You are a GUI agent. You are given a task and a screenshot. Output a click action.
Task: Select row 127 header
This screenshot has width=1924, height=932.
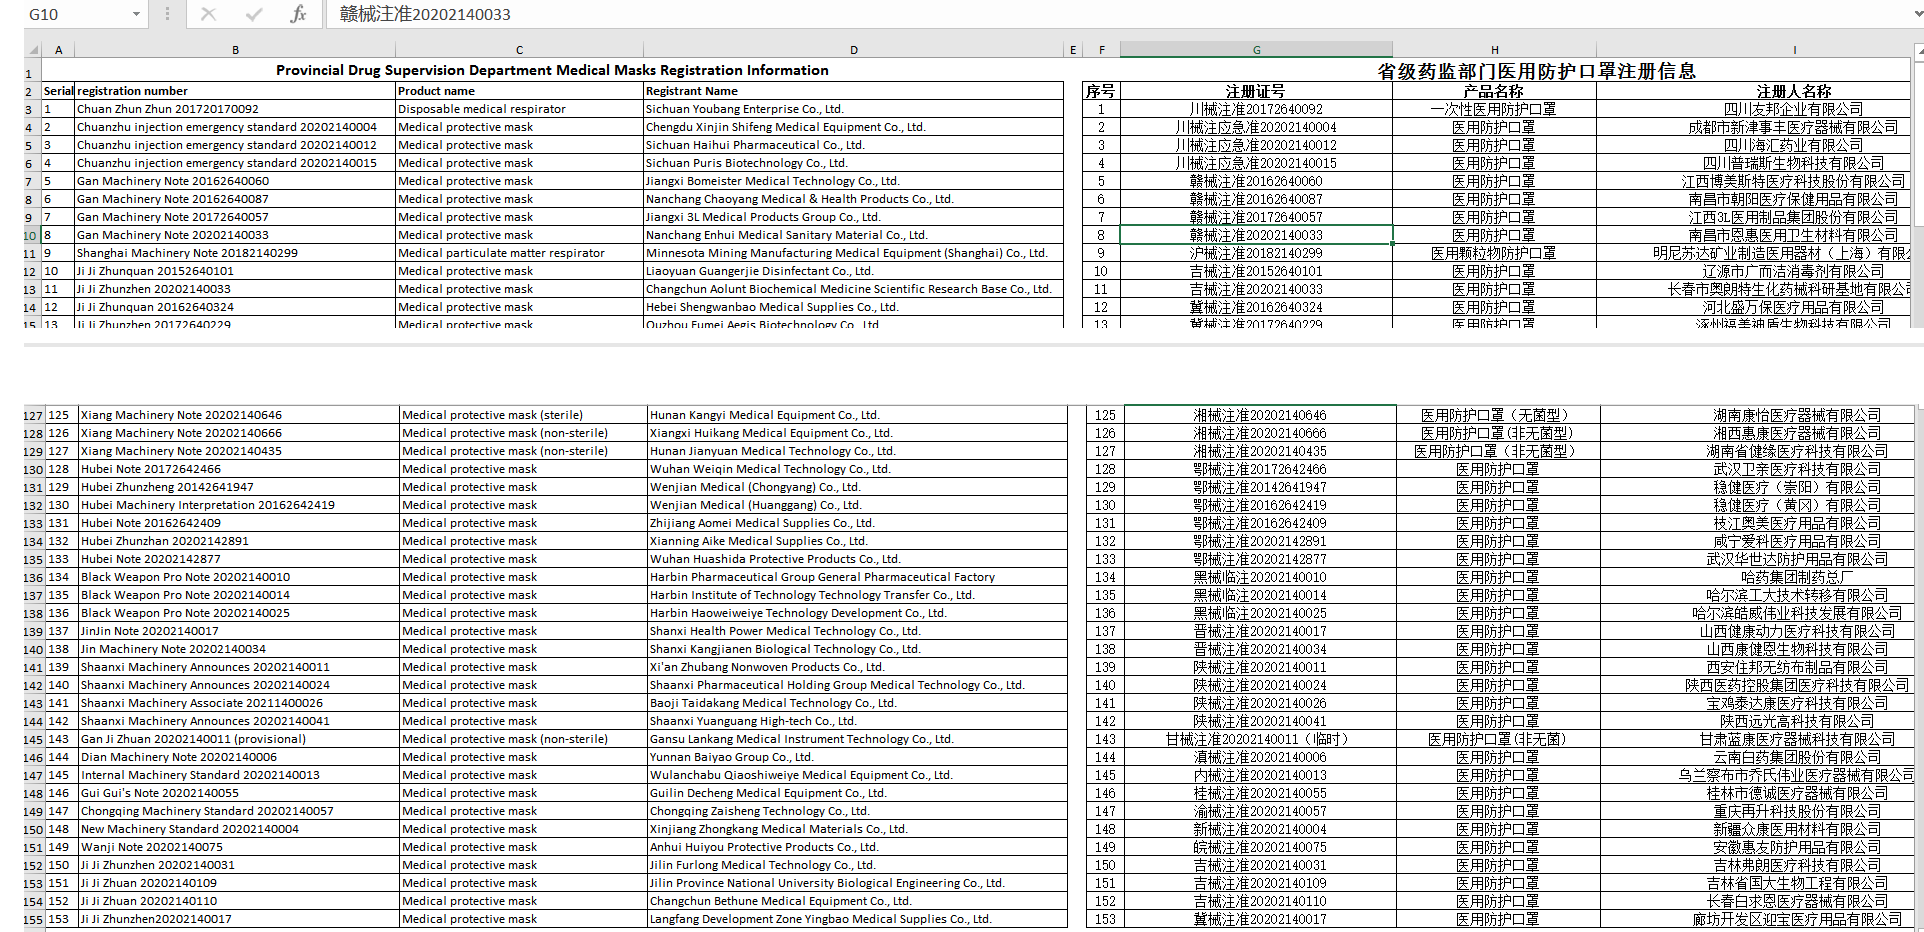point(33,416)
